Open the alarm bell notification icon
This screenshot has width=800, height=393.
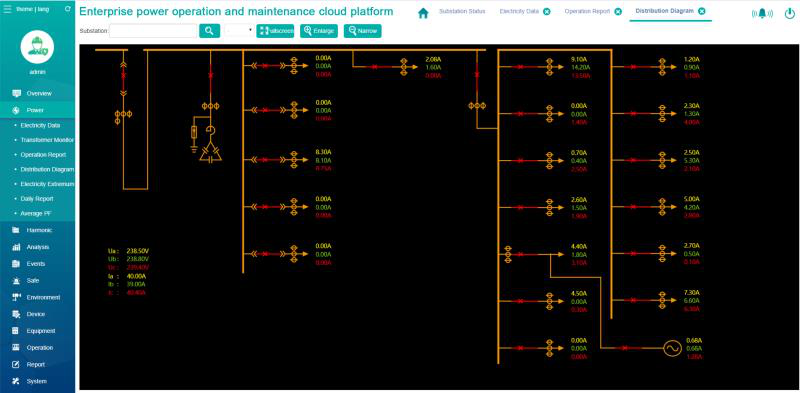coord(762,13)
